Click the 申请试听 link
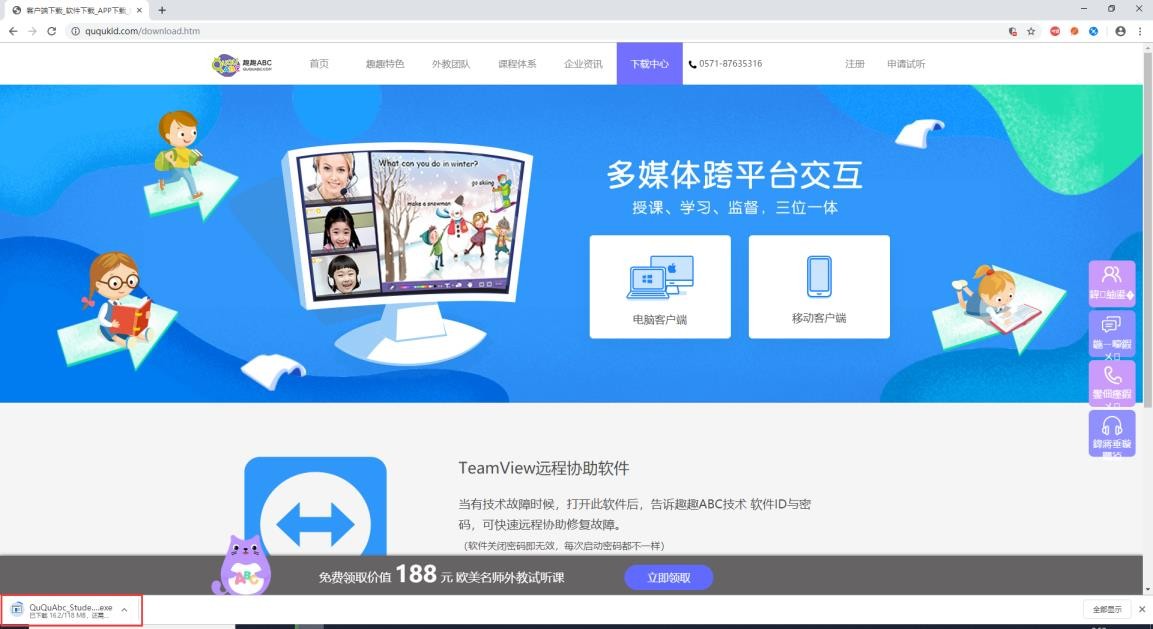 906,64
